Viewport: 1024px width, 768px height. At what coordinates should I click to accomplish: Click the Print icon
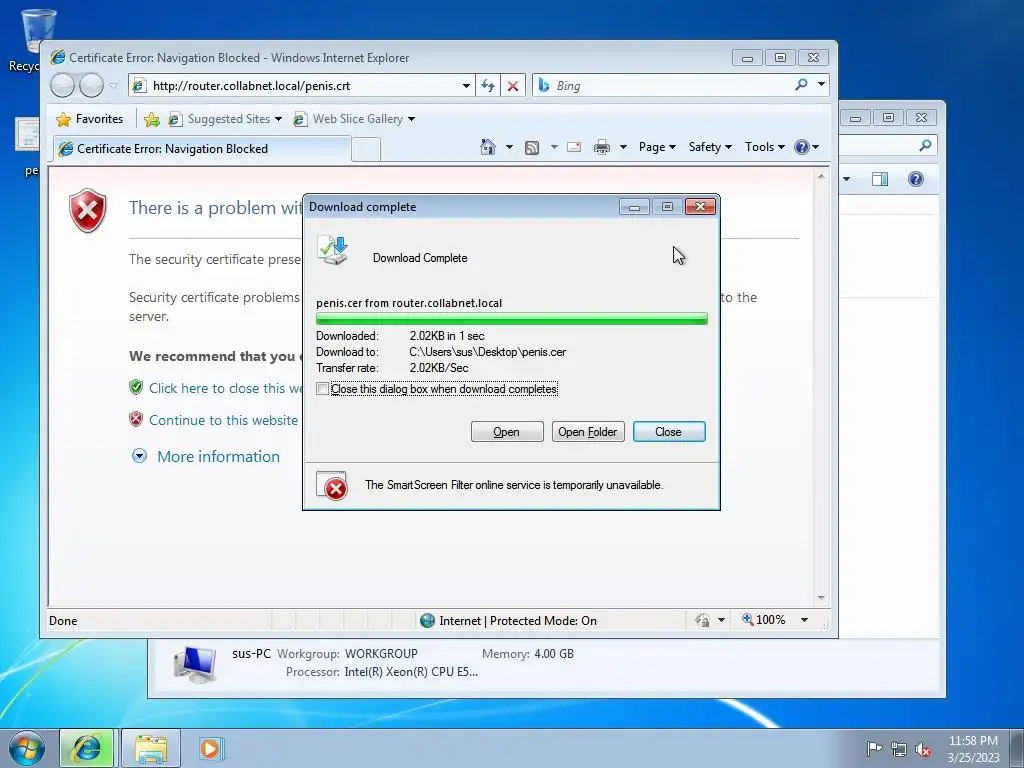[601, 148]
